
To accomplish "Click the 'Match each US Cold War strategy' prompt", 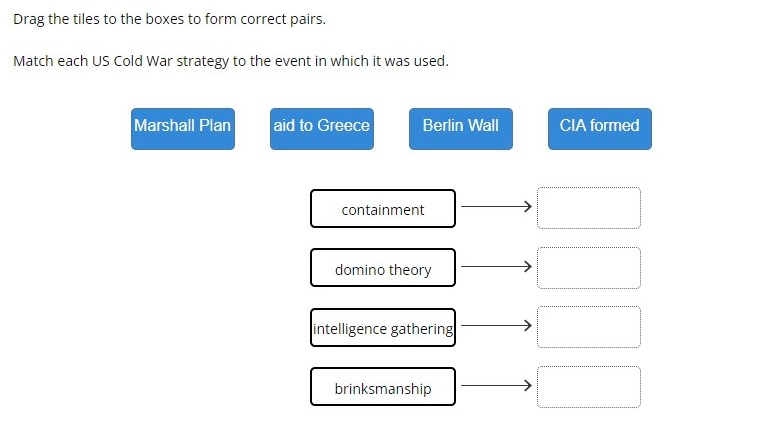I will point(231,61).
